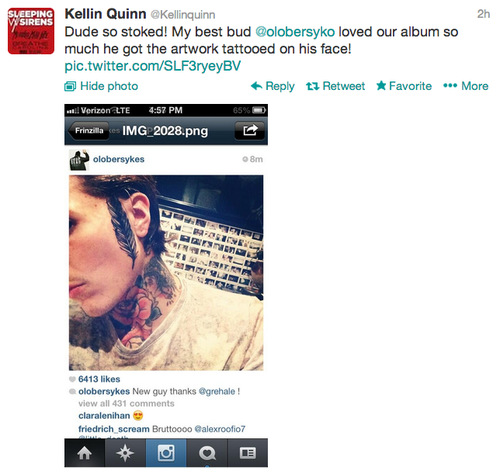
Task: Tap the camera tab icon
Action: [166, 453]
